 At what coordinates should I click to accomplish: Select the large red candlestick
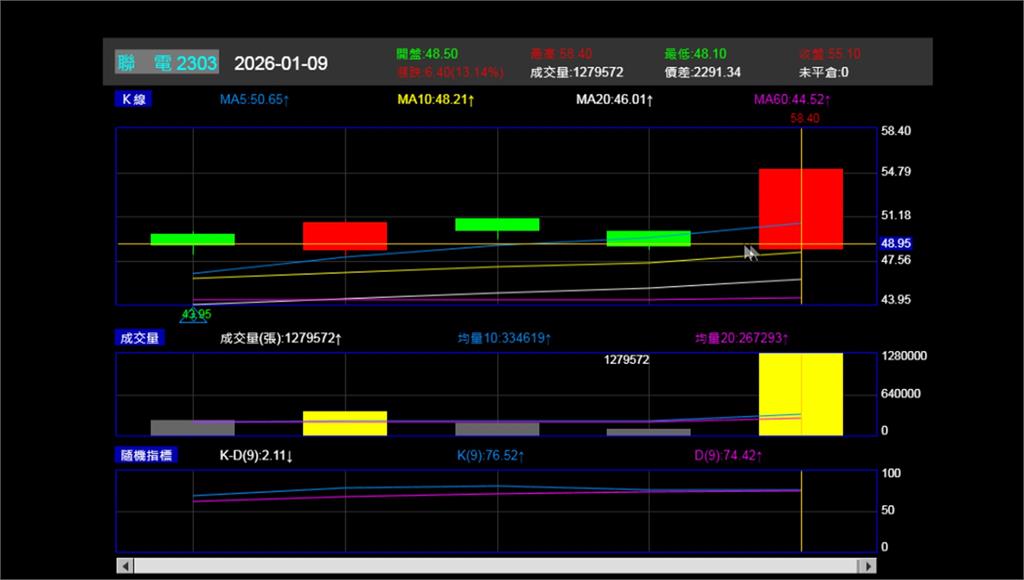(x=800, y=208)
